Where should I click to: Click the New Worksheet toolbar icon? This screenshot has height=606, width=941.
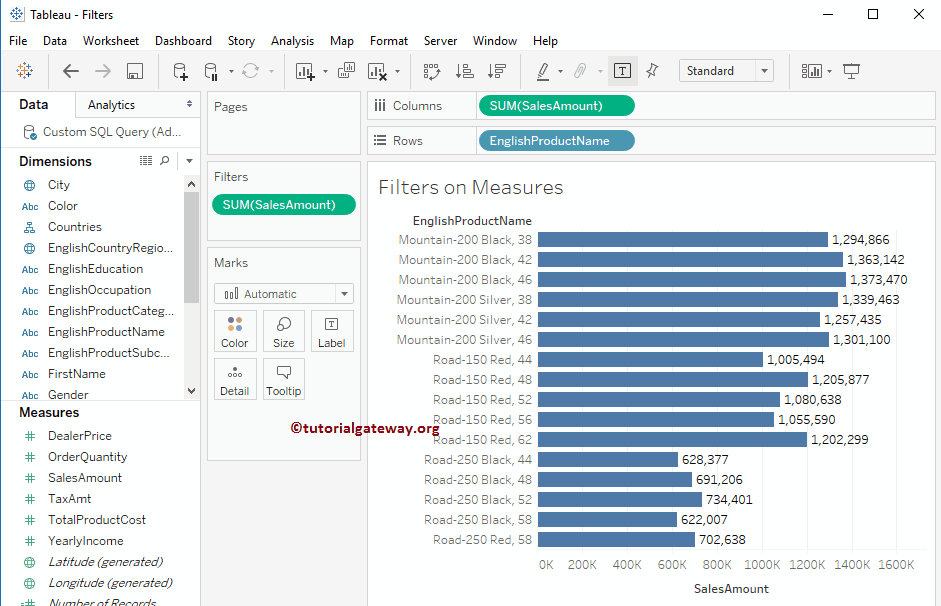305,71
